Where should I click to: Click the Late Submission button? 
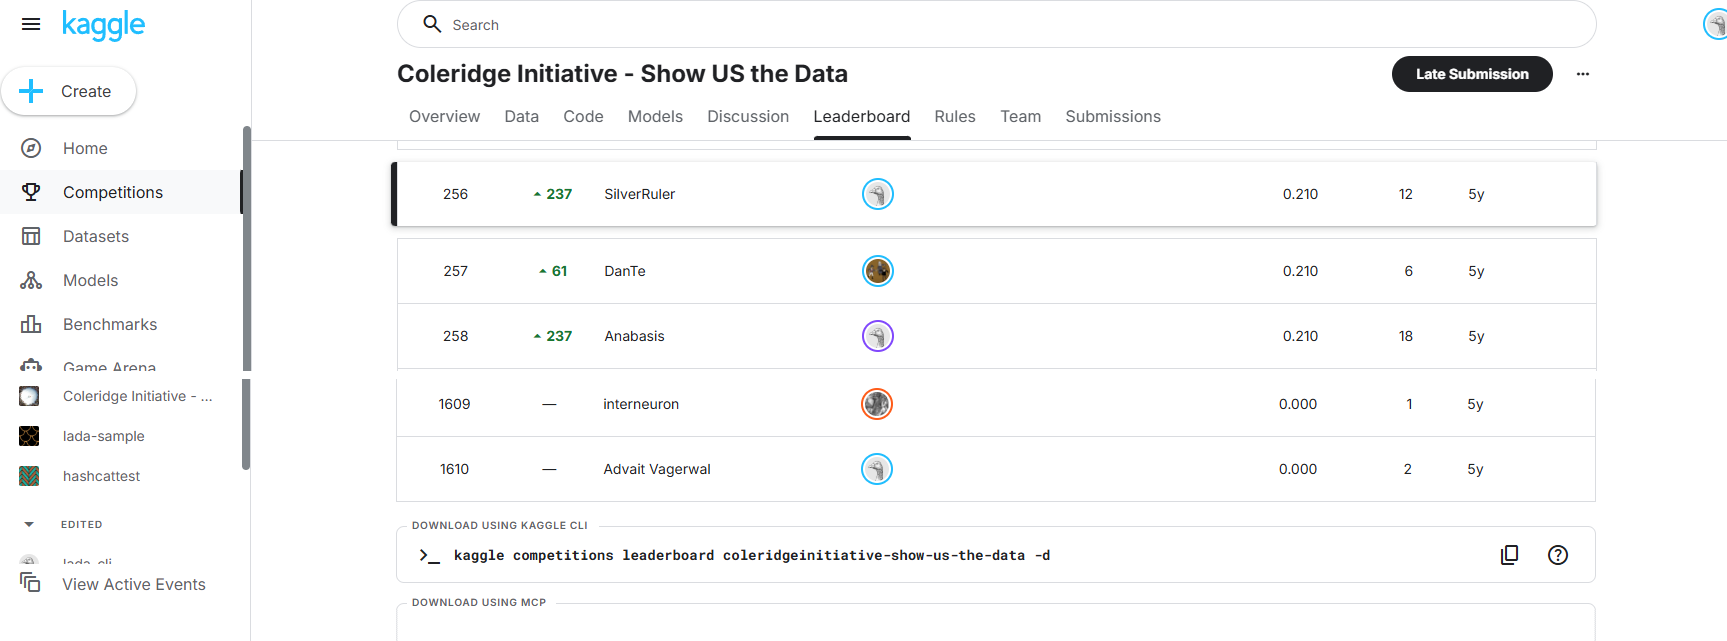pos(1472,74)
